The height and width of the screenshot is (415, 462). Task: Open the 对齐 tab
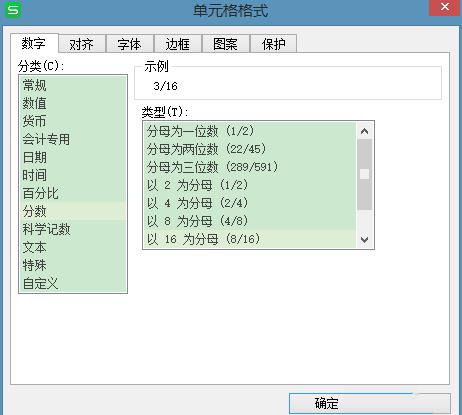(82, 44)
